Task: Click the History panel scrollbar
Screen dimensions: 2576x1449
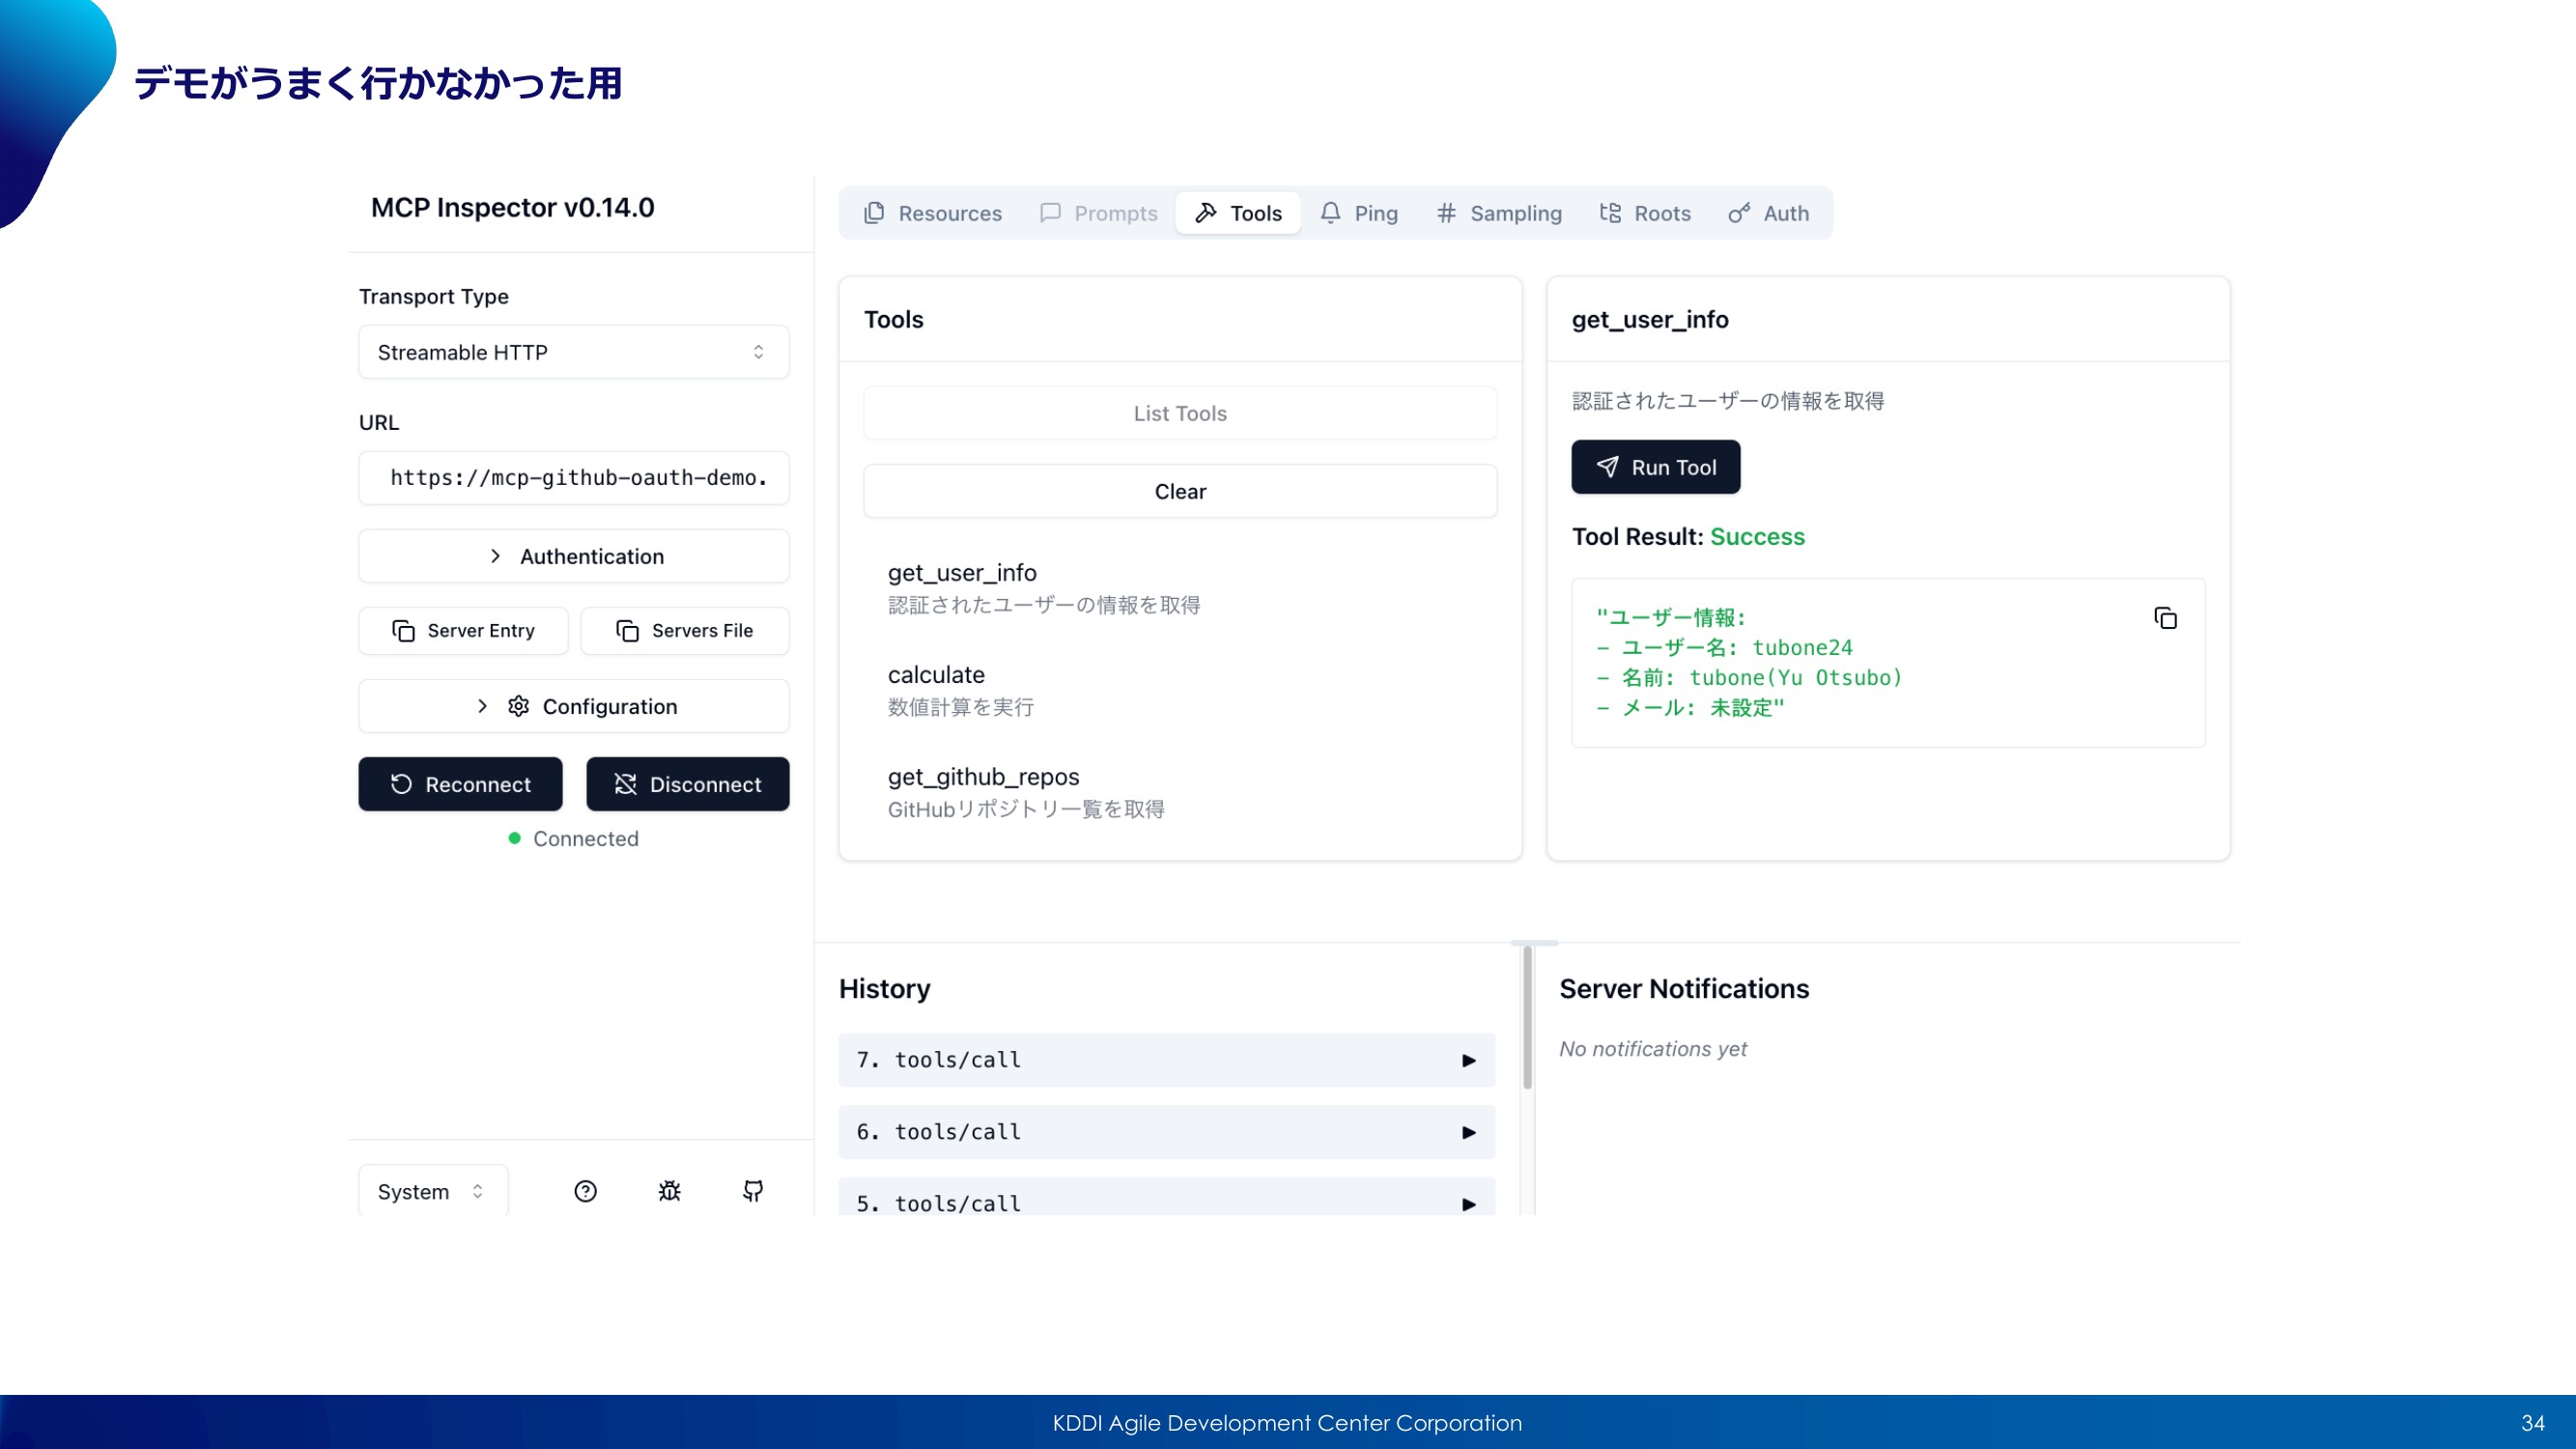Action: click(1527, 1018)
